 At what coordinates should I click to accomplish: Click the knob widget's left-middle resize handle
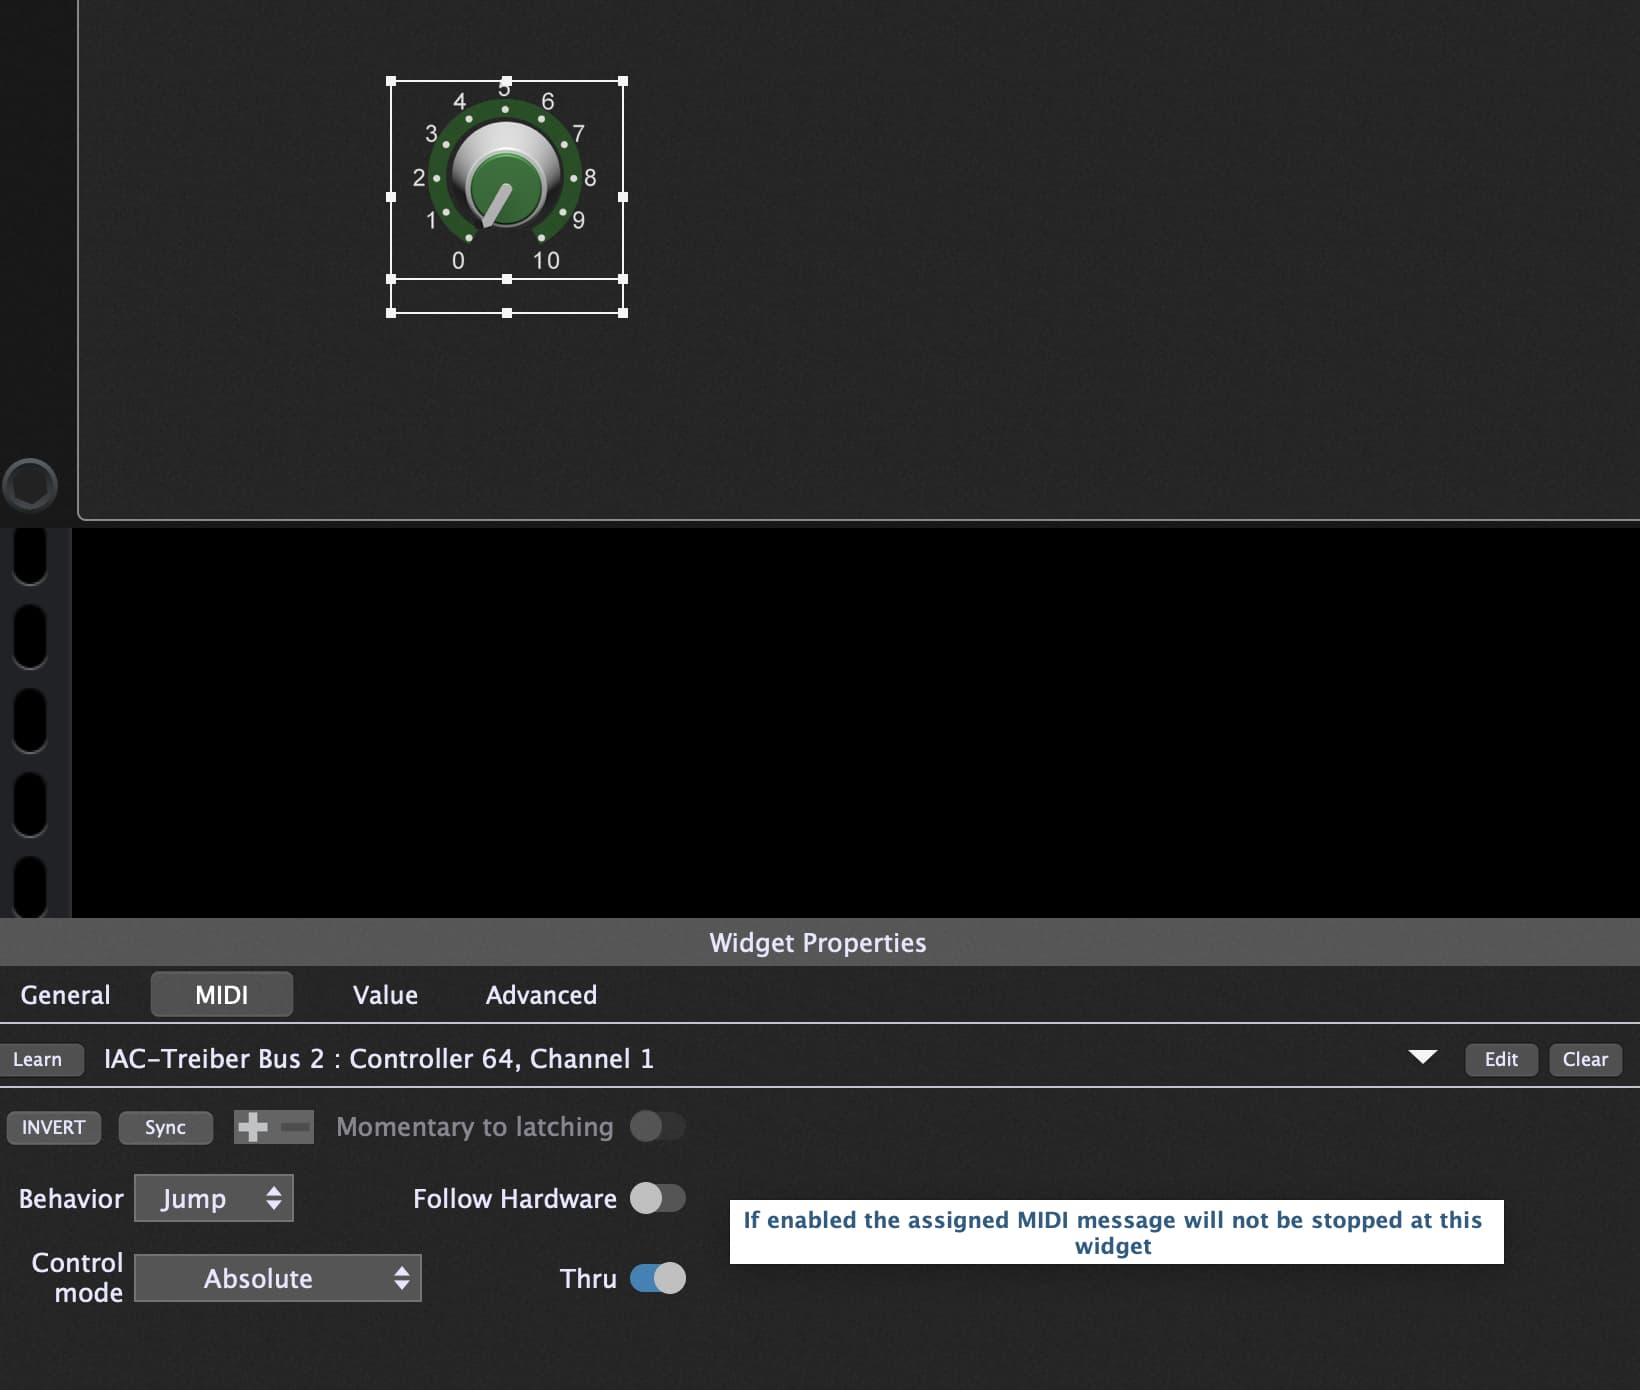point(391,197)
